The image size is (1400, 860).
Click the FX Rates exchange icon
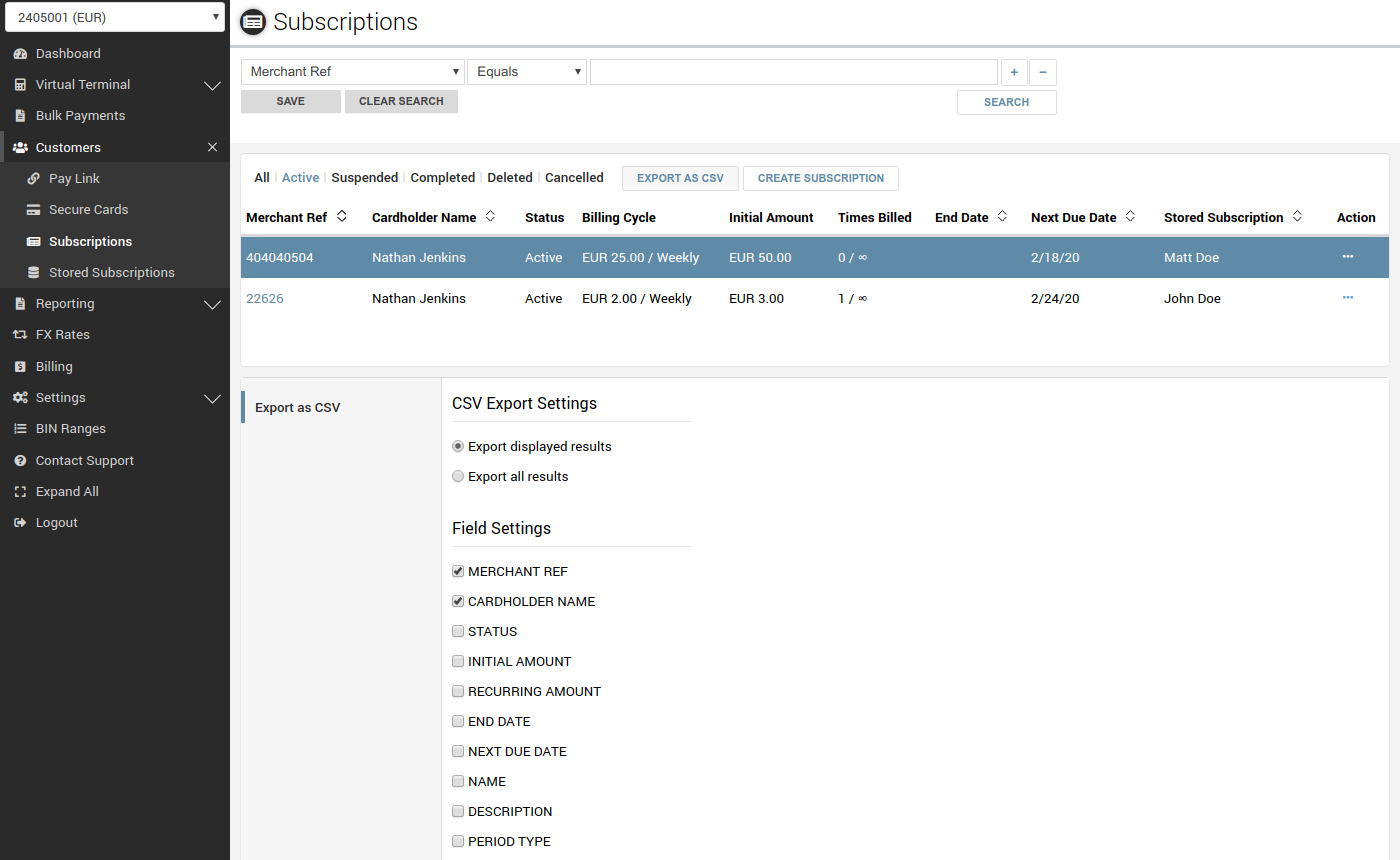(x=20, y=335)
